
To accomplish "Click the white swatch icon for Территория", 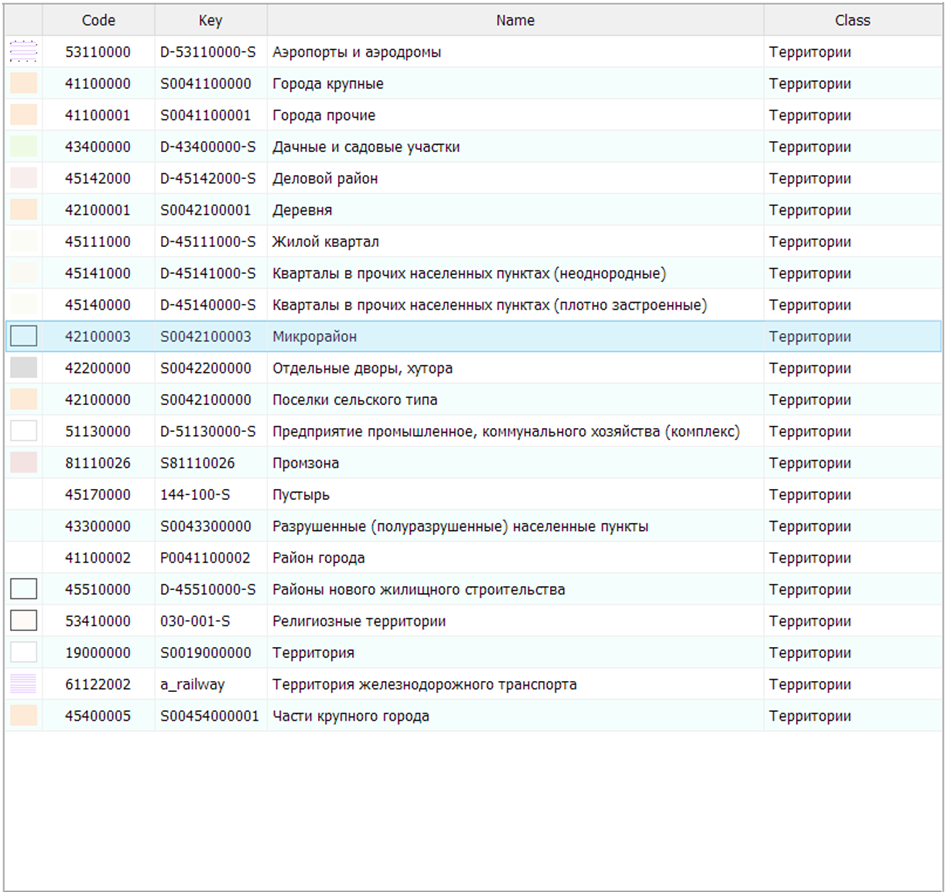I will pyautogui.click(x=23, y=653).
